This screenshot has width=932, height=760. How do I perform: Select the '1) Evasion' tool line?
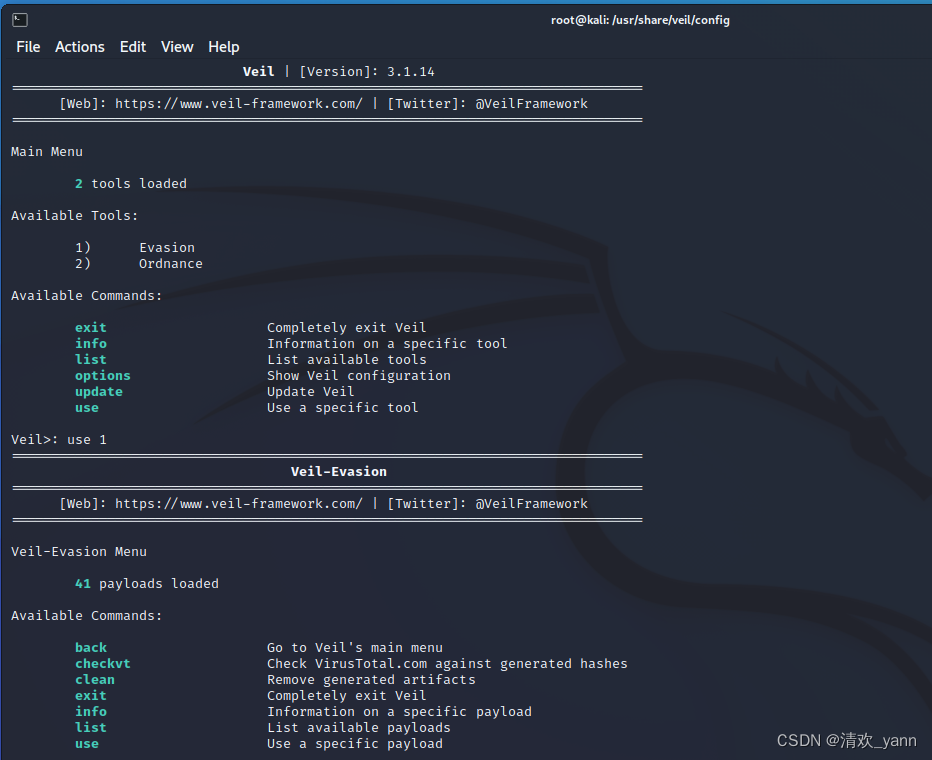[135, 248]
